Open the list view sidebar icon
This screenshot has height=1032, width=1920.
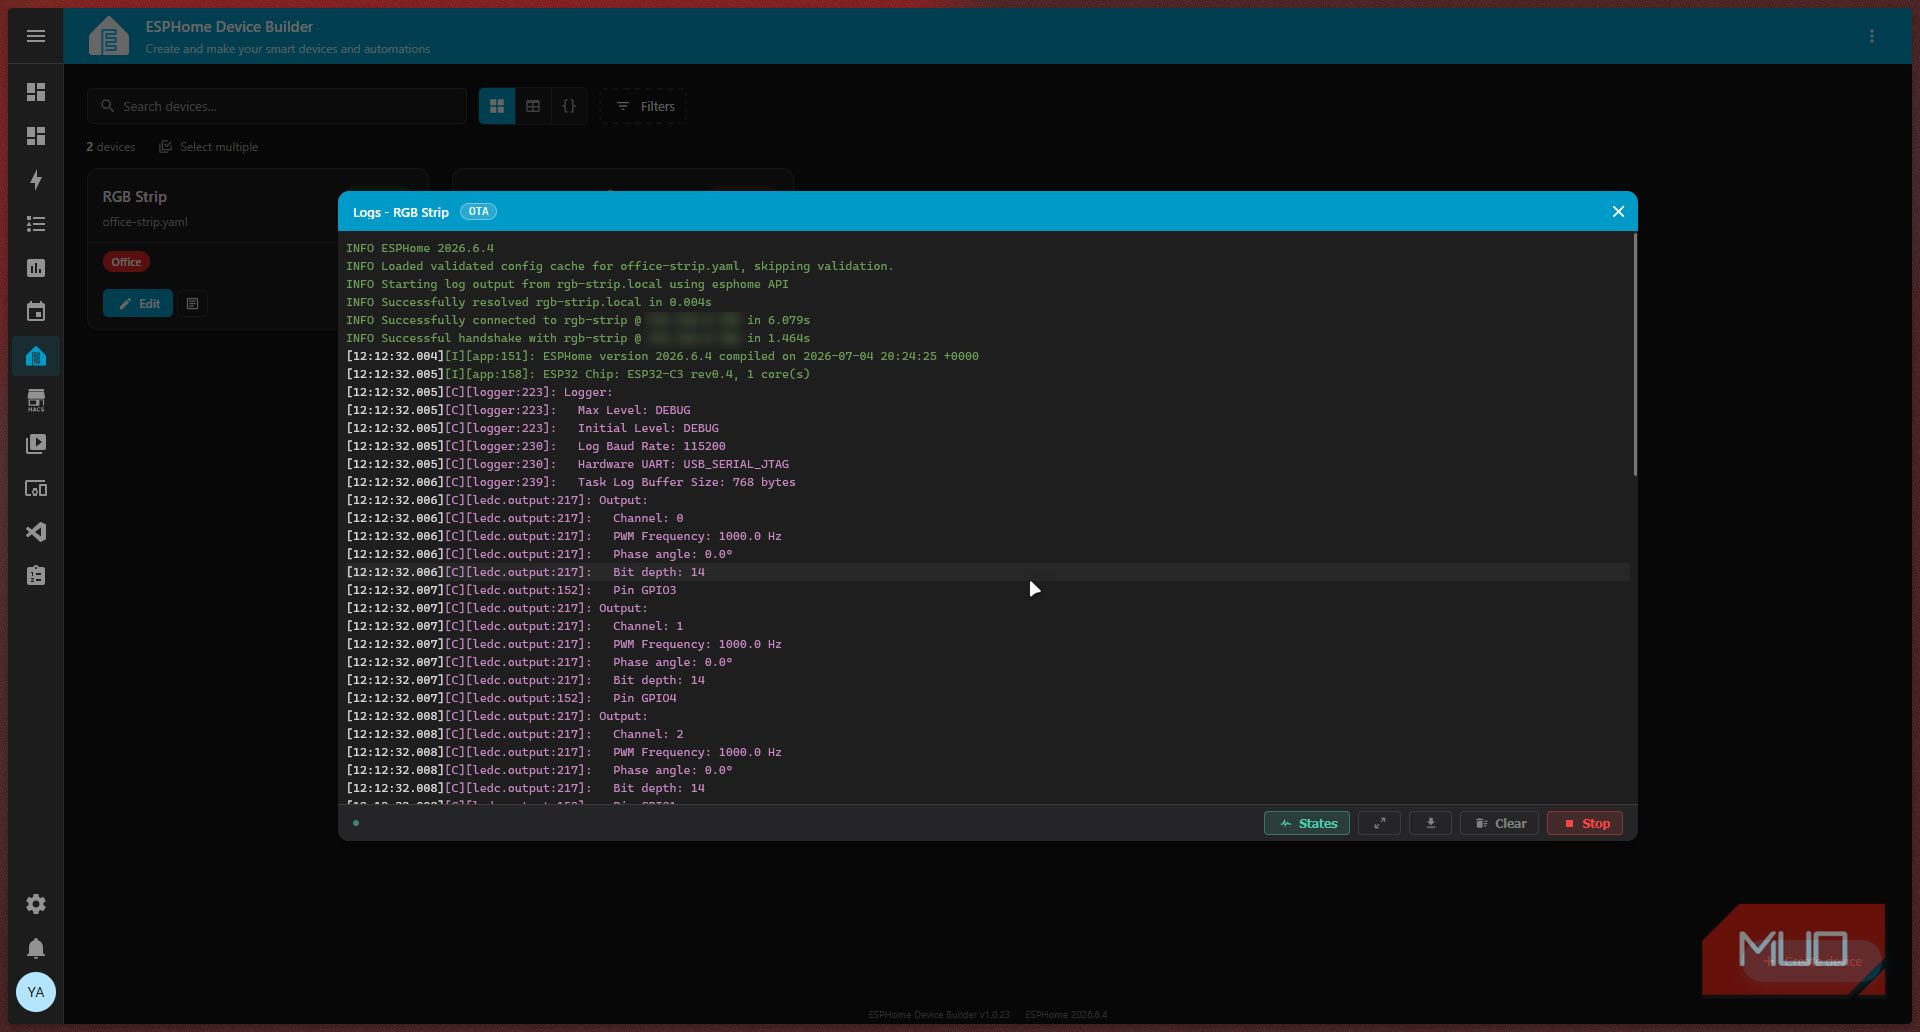[x=36, y=224]
